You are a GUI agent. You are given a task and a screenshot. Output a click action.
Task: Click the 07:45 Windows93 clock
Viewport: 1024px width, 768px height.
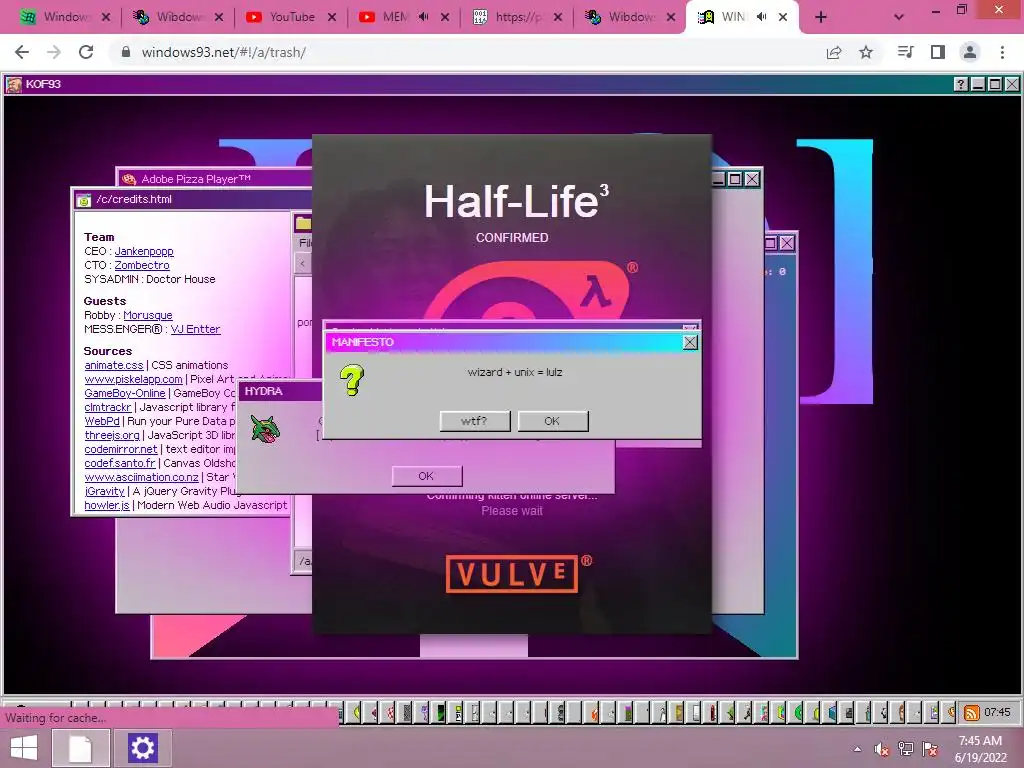click(x=997, y=712)
